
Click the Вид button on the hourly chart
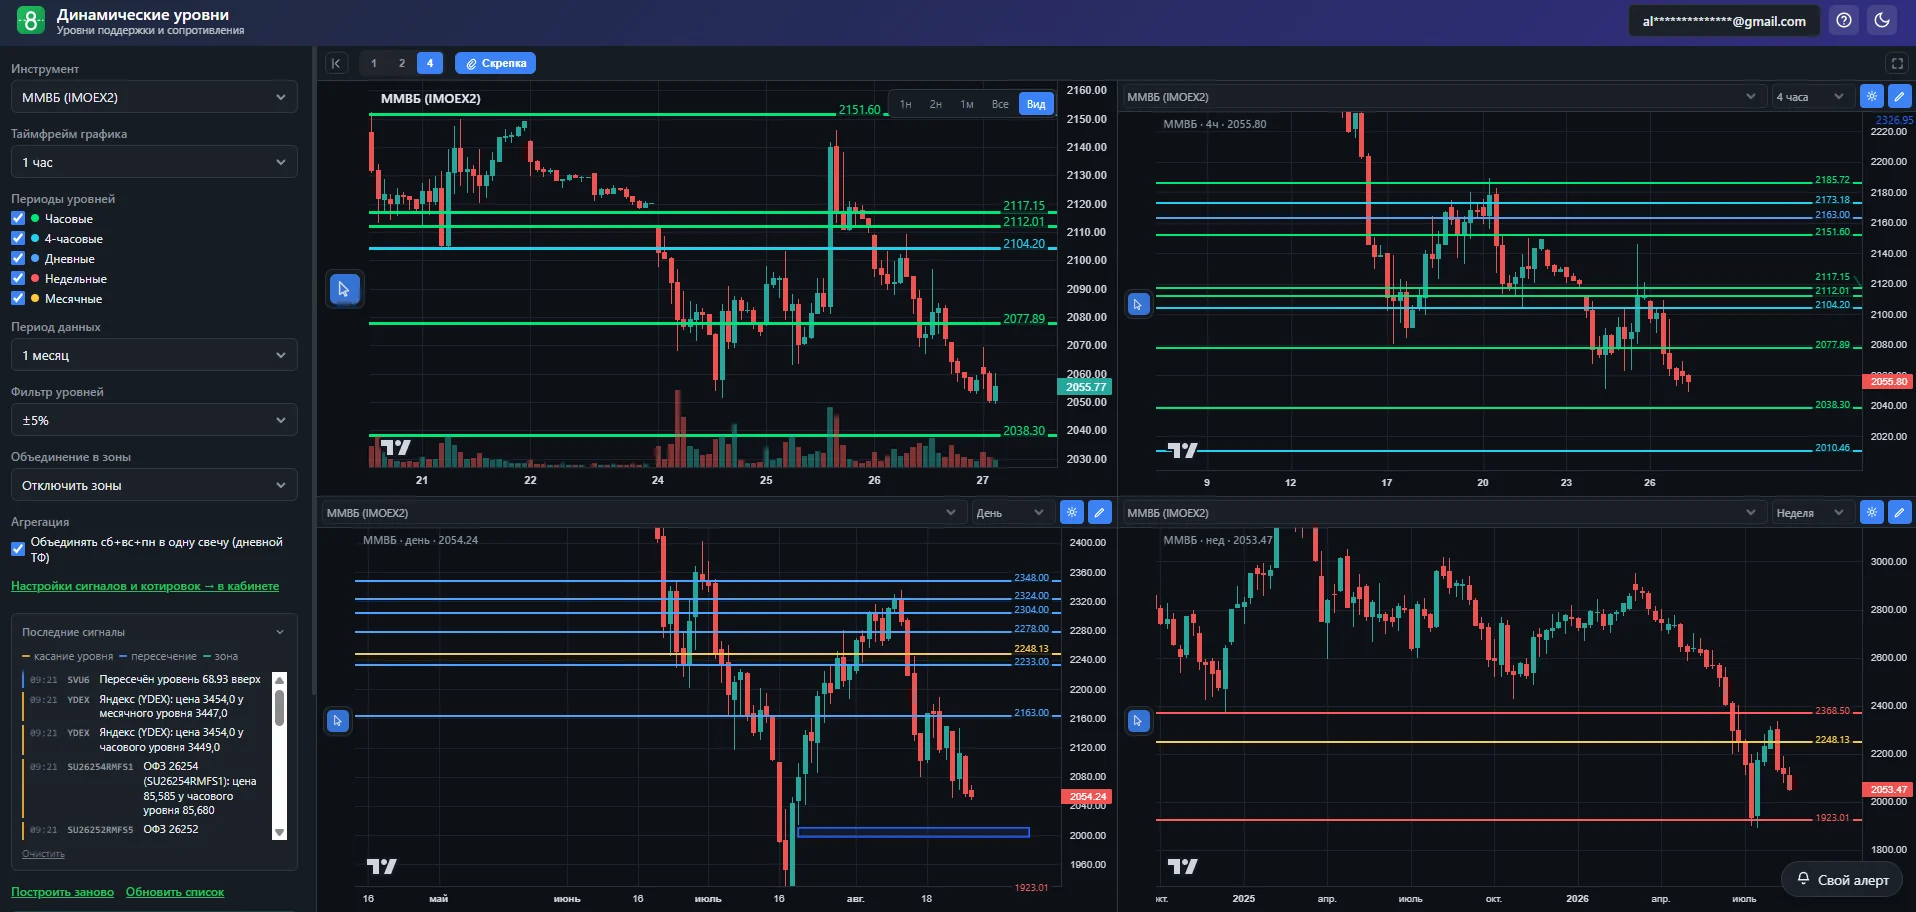pyautogui.click(x=1036, y=104)
